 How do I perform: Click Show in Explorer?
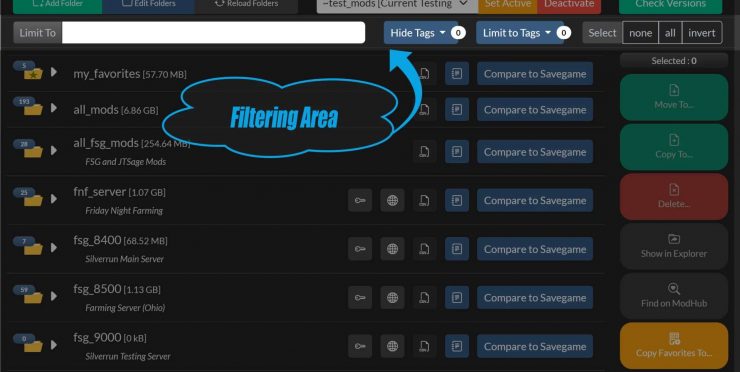click(x=674, y=246)
